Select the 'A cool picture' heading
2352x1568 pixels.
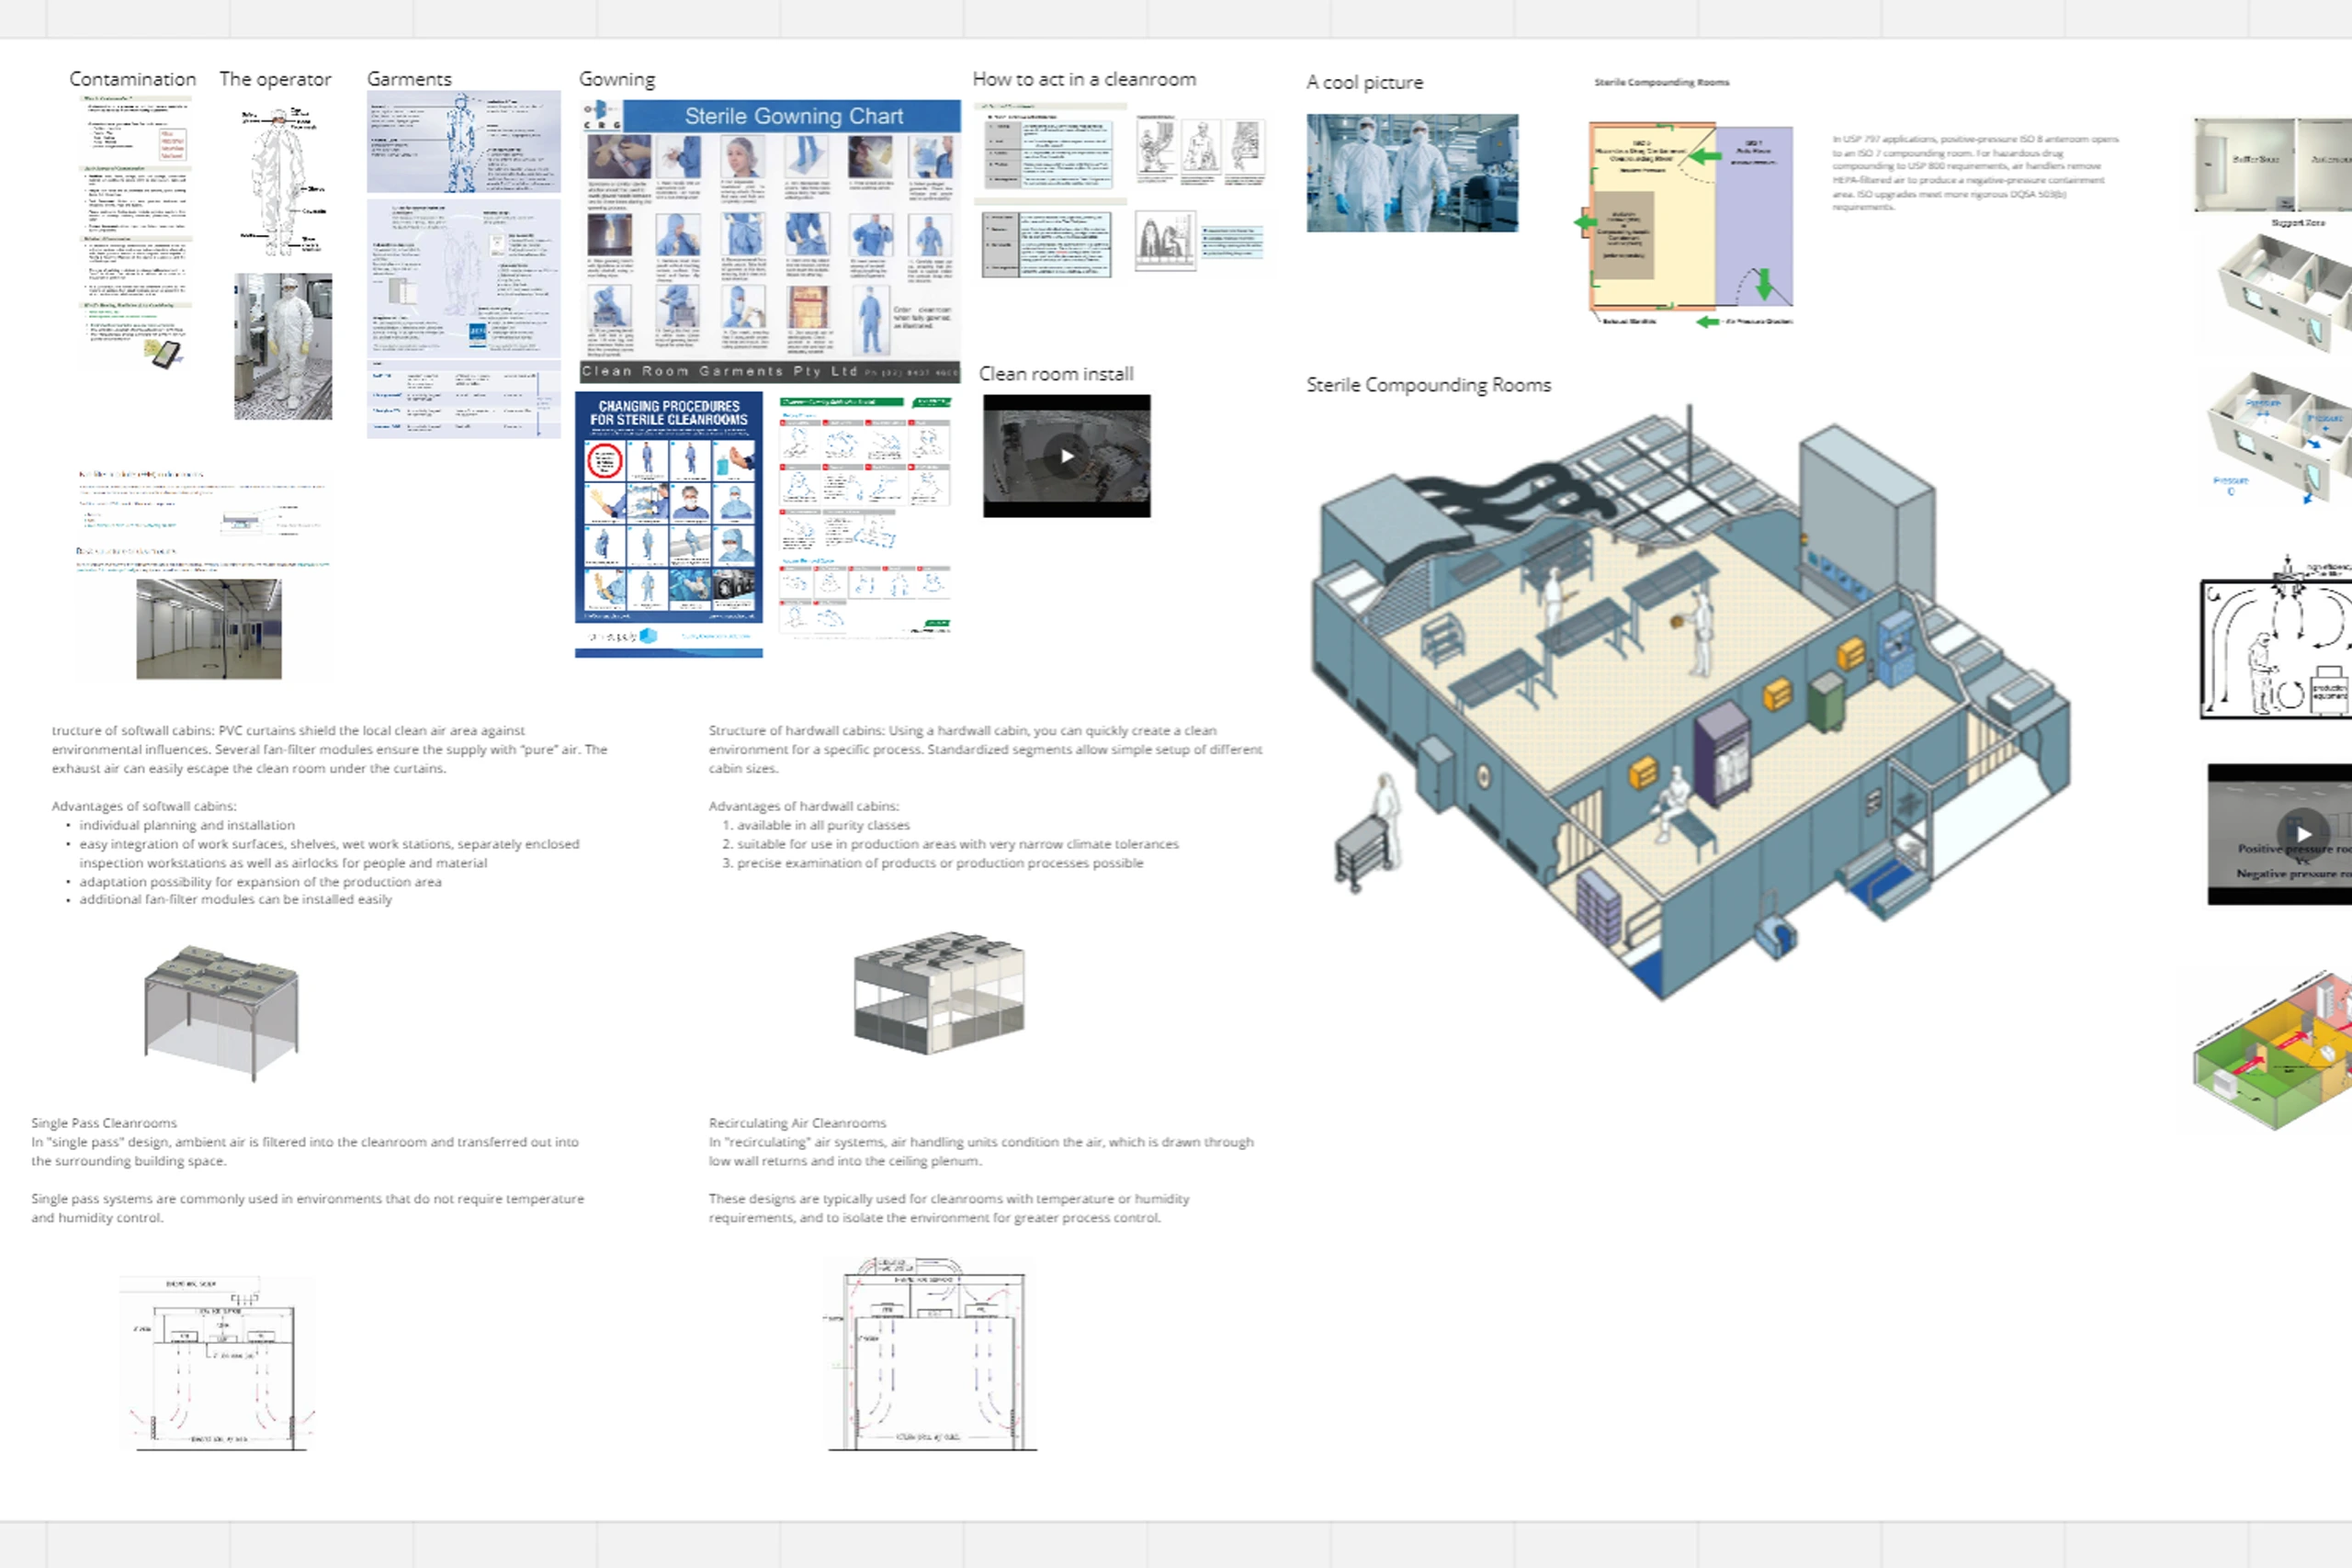(x=1364, y=82)
